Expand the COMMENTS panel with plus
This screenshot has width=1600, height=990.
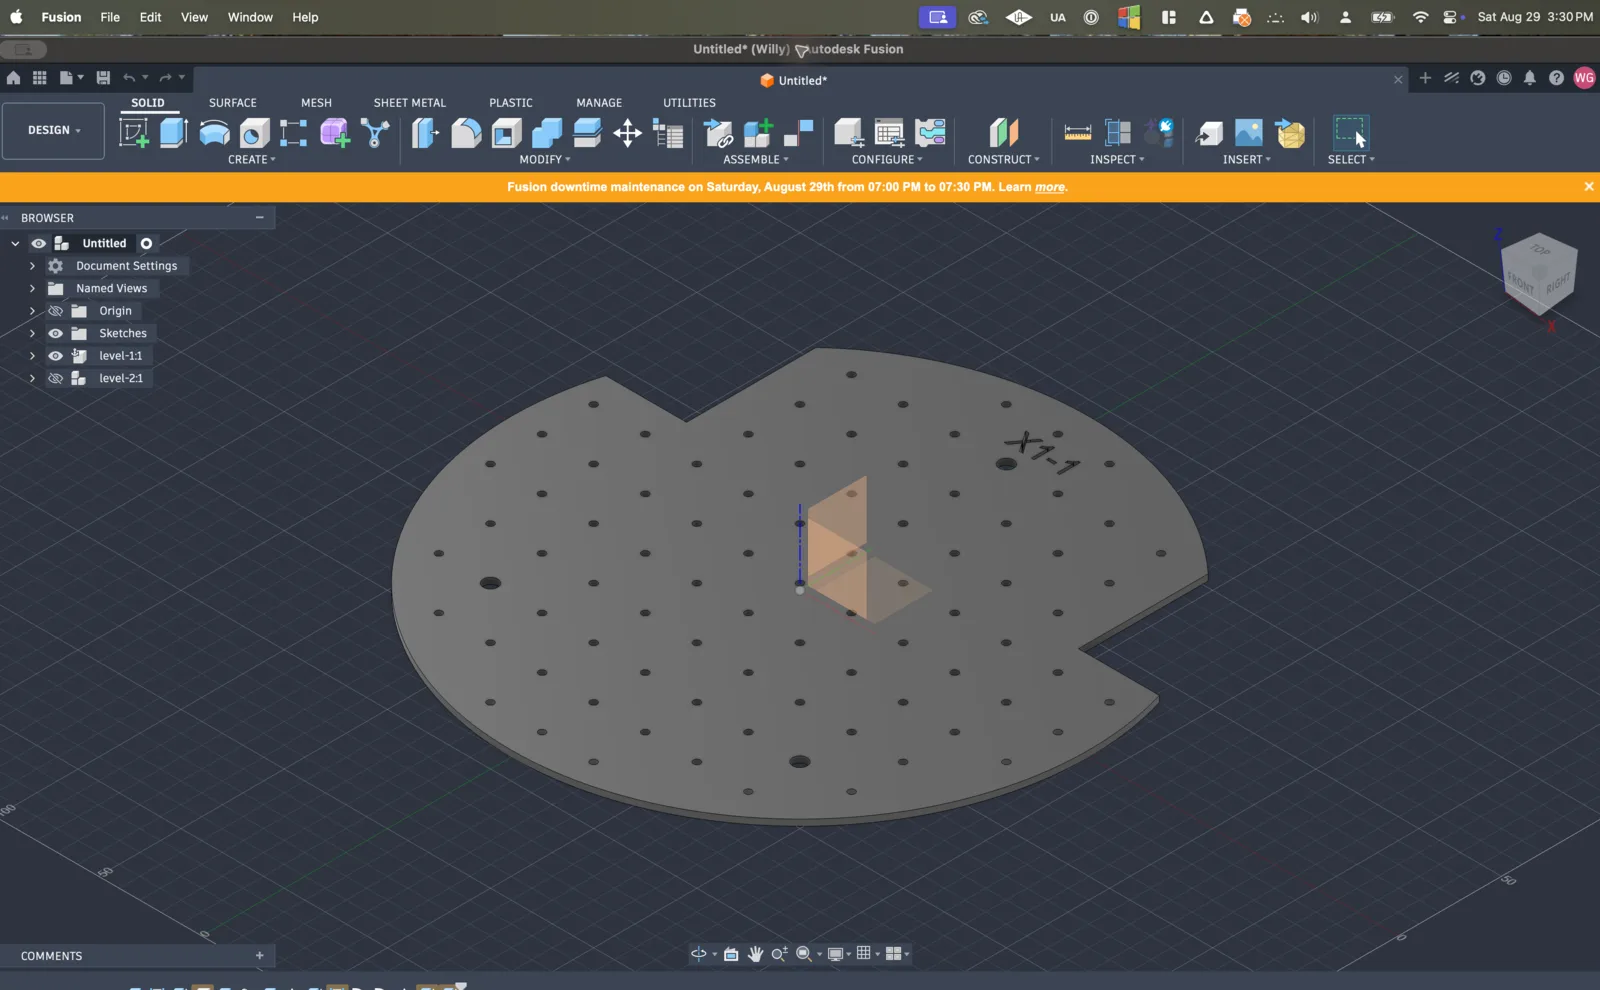point(260,956)
